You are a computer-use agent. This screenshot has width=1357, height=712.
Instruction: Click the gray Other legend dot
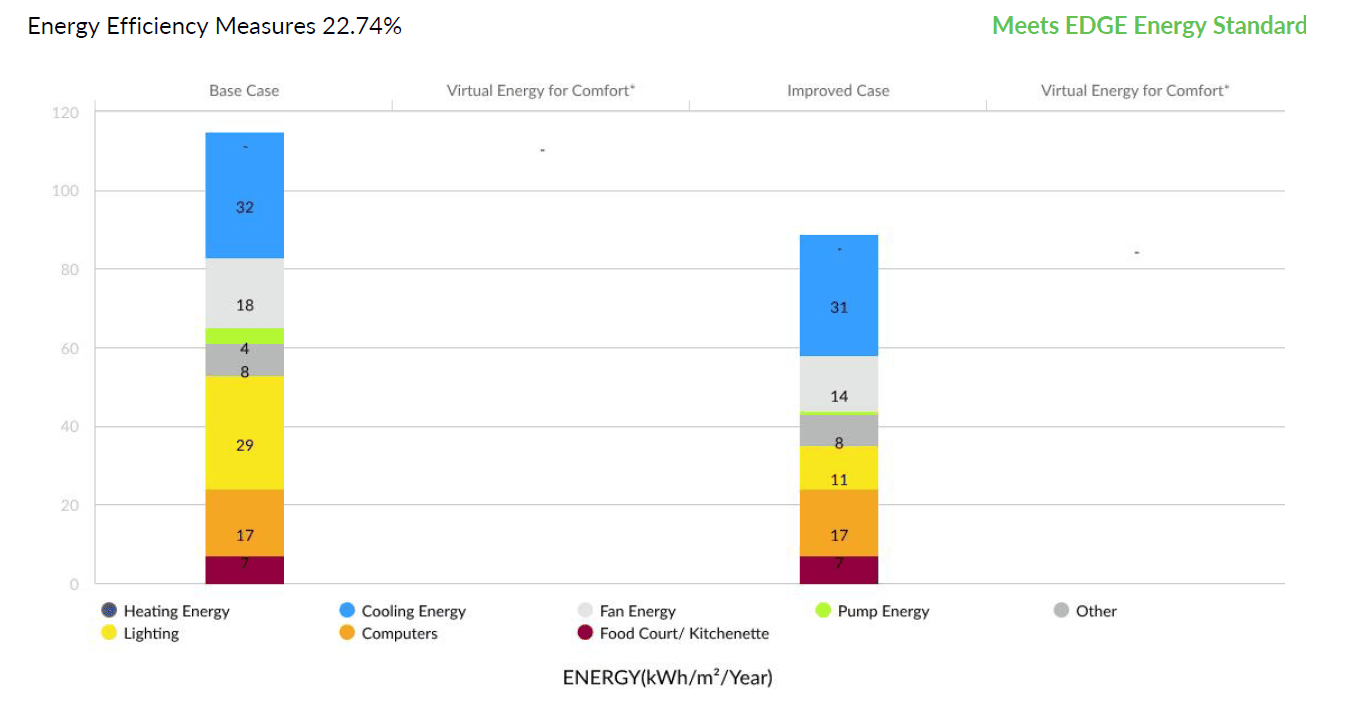[1061, 610]
